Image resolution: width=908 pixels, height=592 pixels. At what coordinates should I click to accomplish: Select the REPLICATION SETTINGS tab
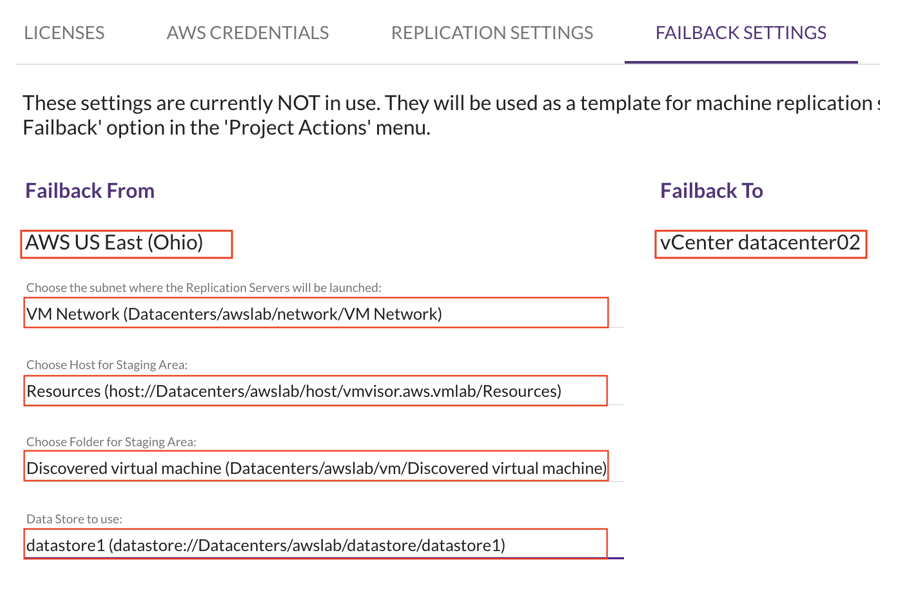(x=491, y=32)
